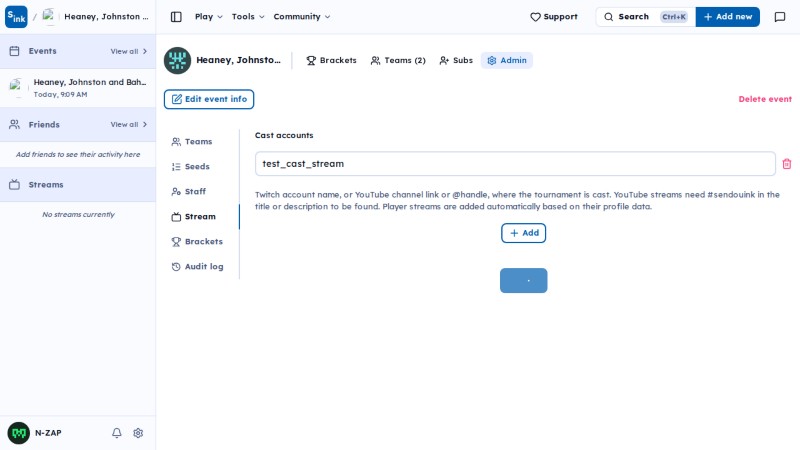Open notifications bell
The width and height of the screenshot is (800, 450).
point(117,433)
